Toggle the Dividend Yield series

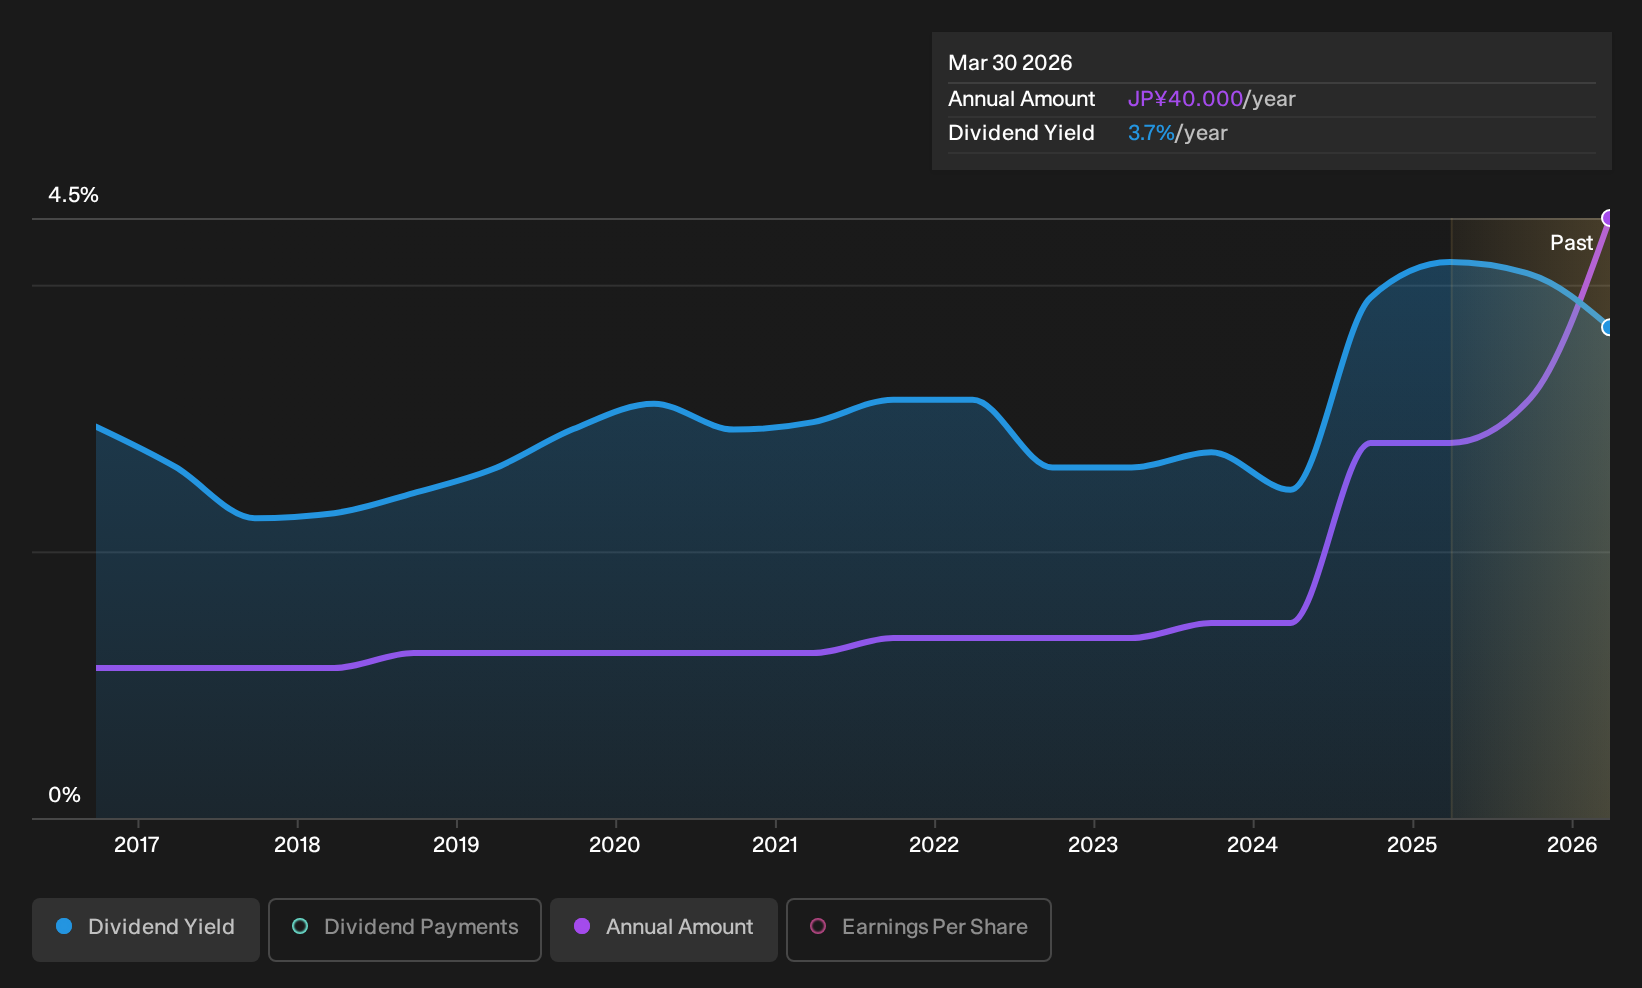(x=146, y=929)
